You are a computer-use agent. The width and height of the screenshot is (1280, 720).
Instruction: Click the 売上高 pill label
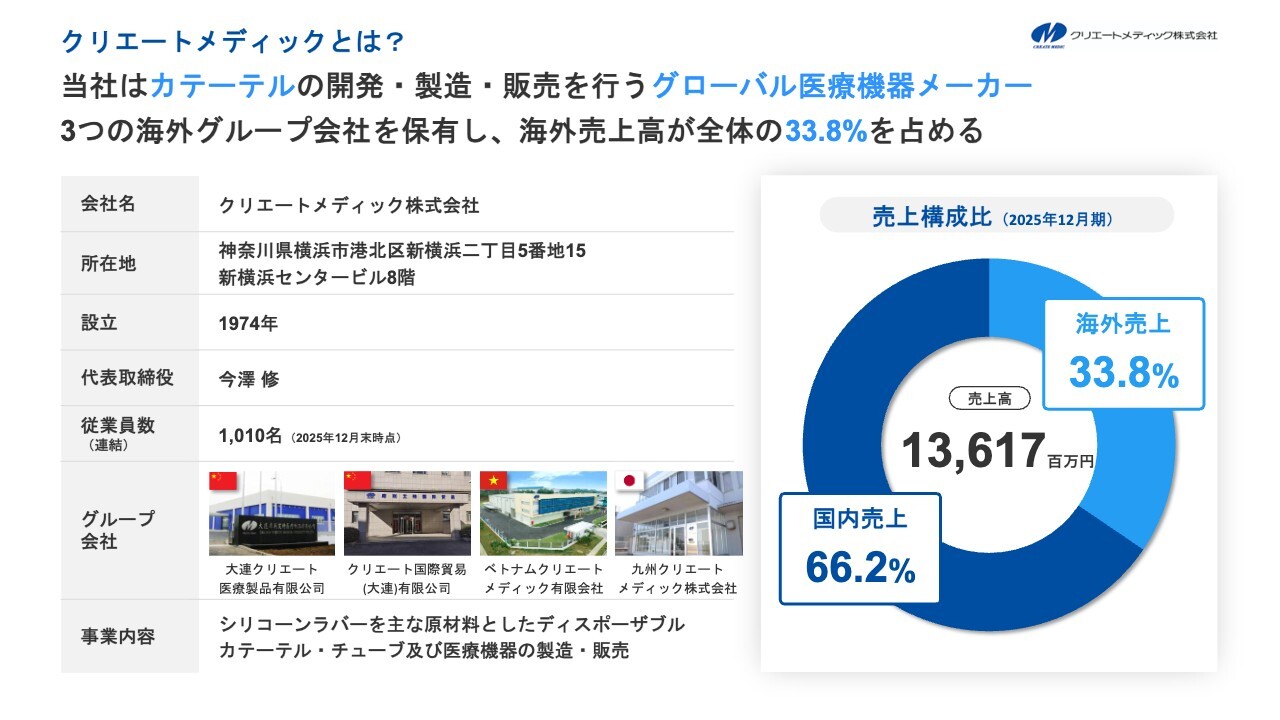point(990,398)
